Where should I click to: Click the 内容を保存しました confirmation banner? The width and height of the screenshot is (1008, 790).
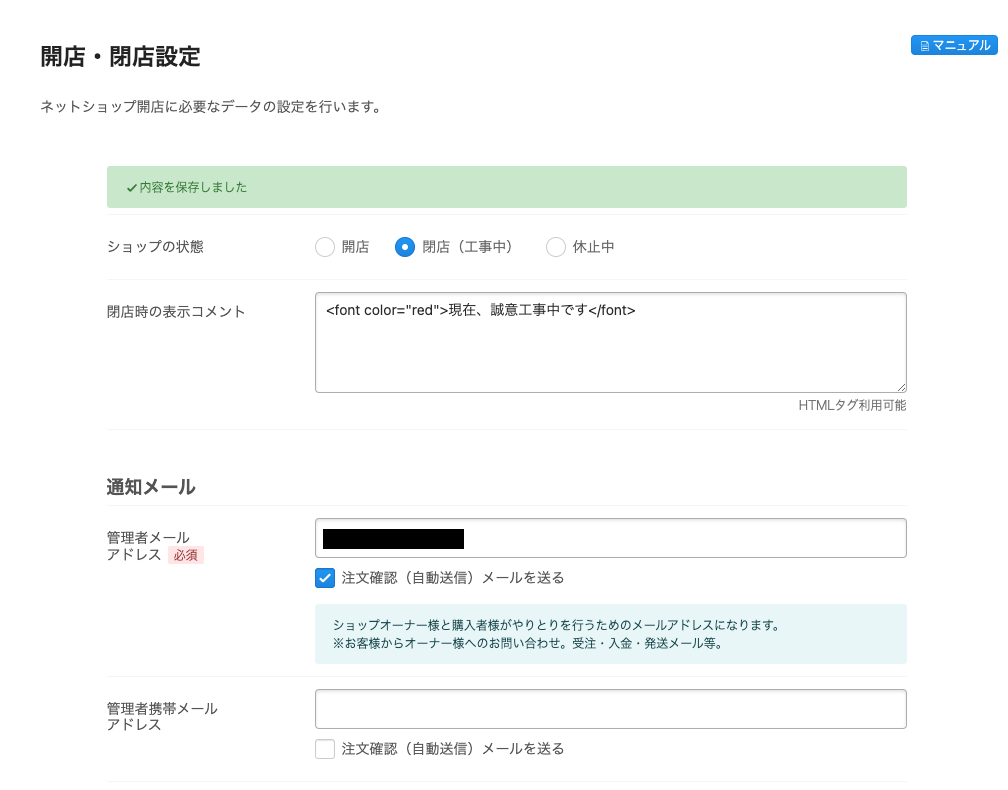tap(506, 186)
